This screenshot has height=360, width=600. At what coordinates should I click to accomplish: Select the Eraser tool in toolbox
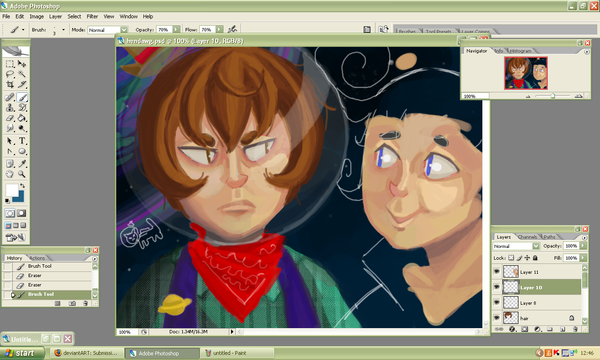pyautogui.click(x=10, y=118)
